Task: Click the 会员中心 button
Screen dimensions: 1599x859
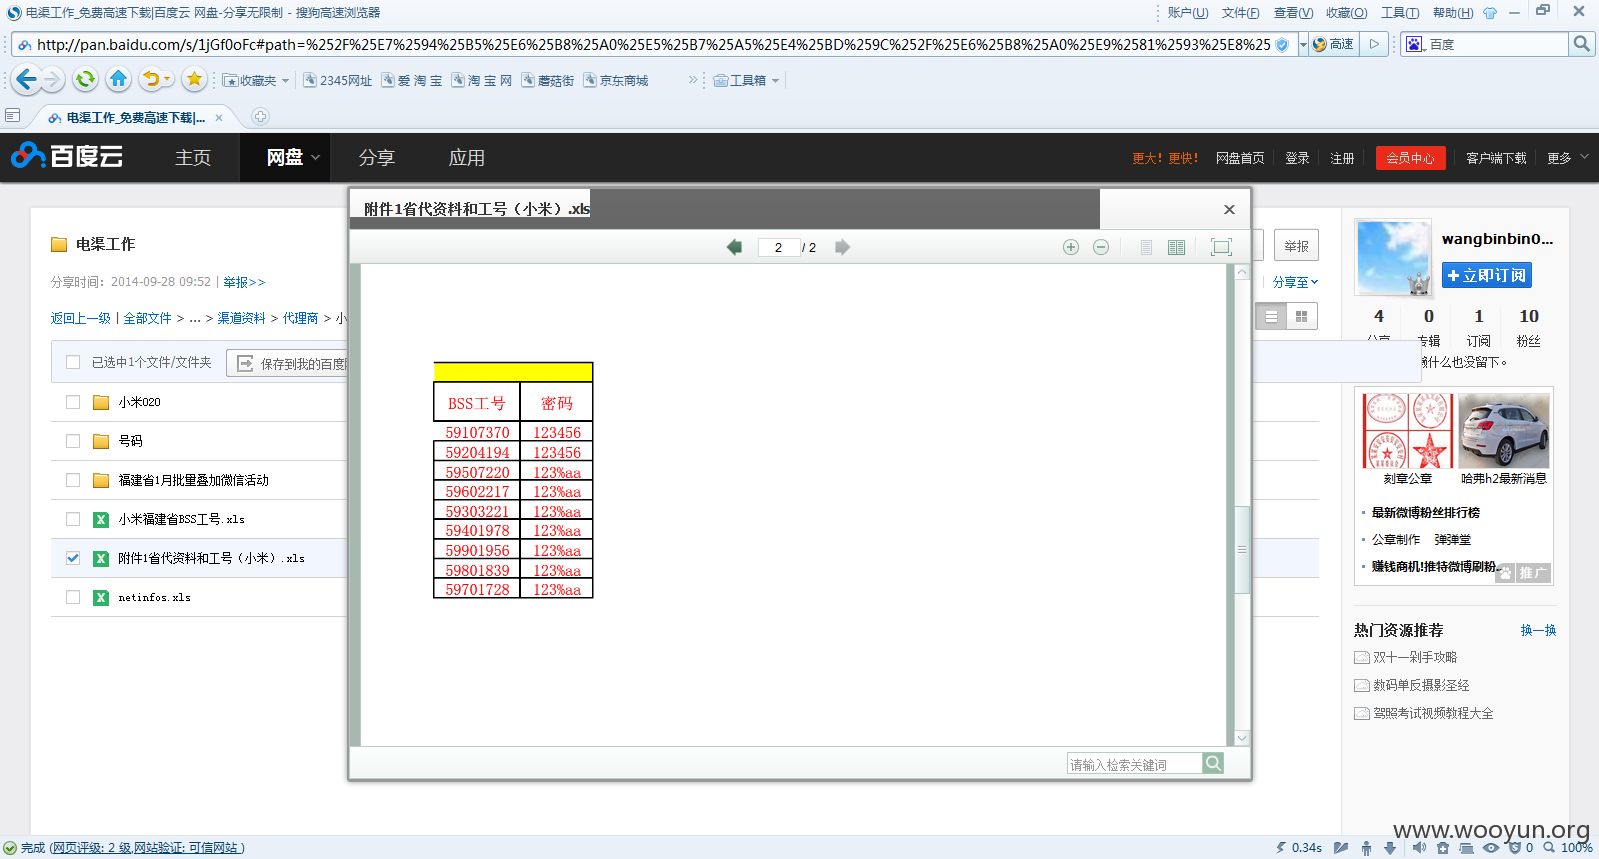Action: 1410,158
